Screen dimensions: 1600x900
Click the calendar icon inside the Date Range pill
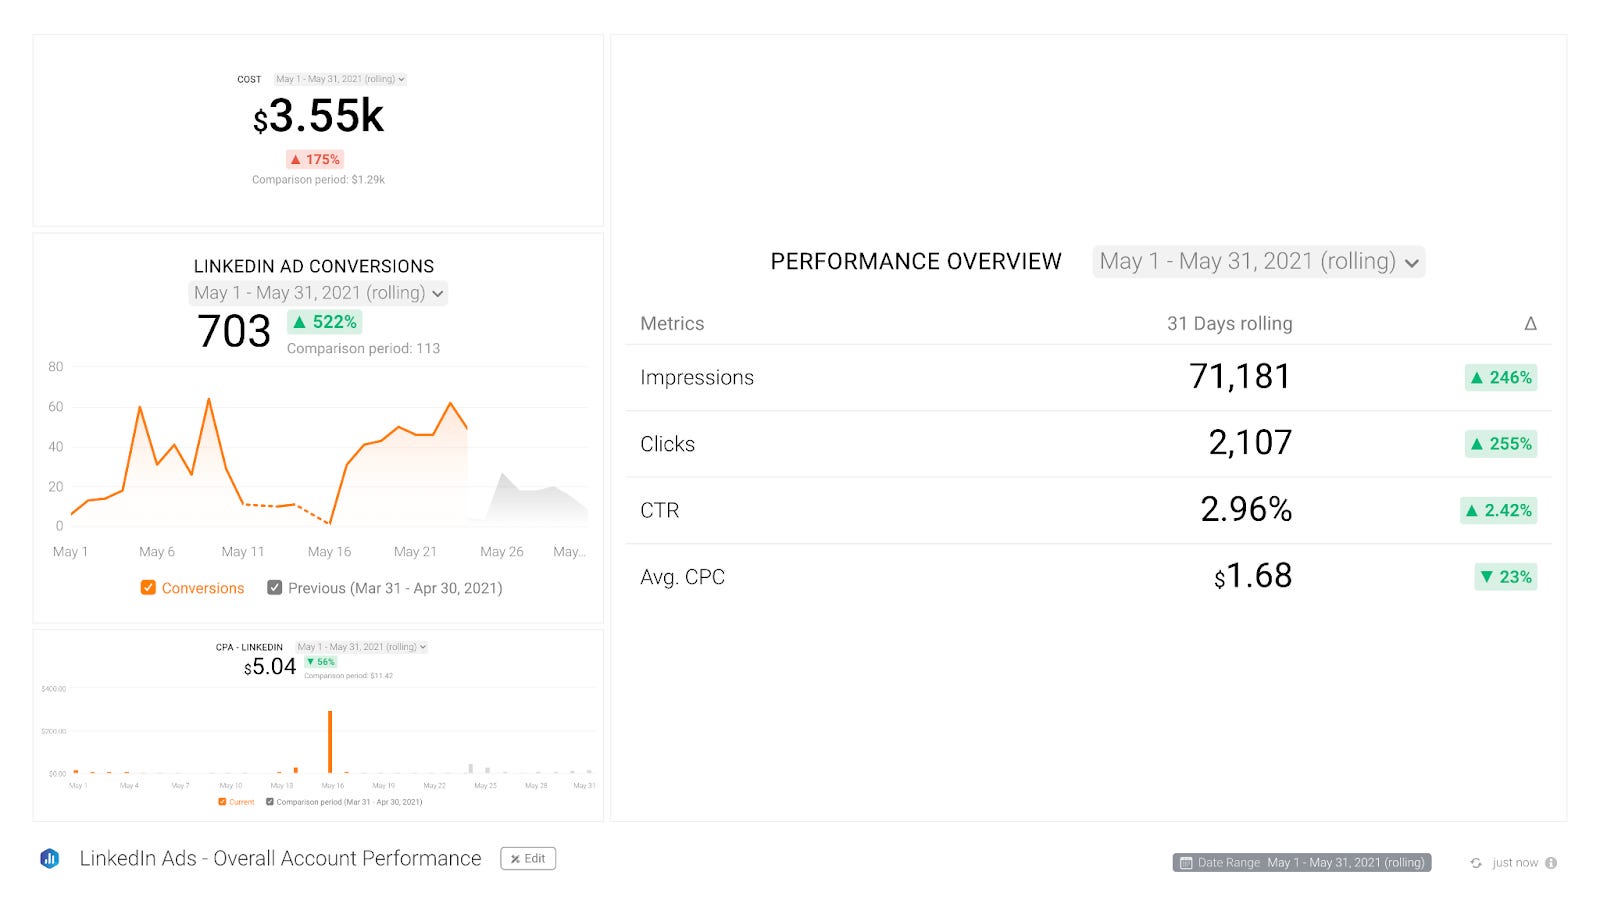[x=1187, y=862]
